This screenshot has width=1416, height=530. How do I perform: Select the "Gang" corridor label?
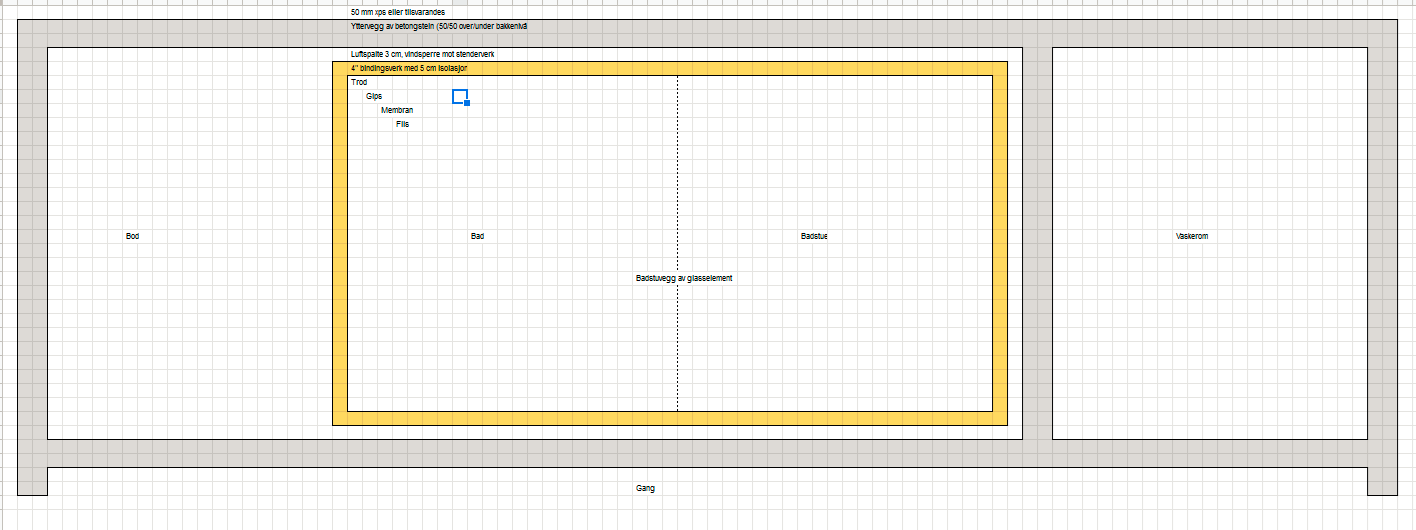pyautogui.click(x=645, y=488)
